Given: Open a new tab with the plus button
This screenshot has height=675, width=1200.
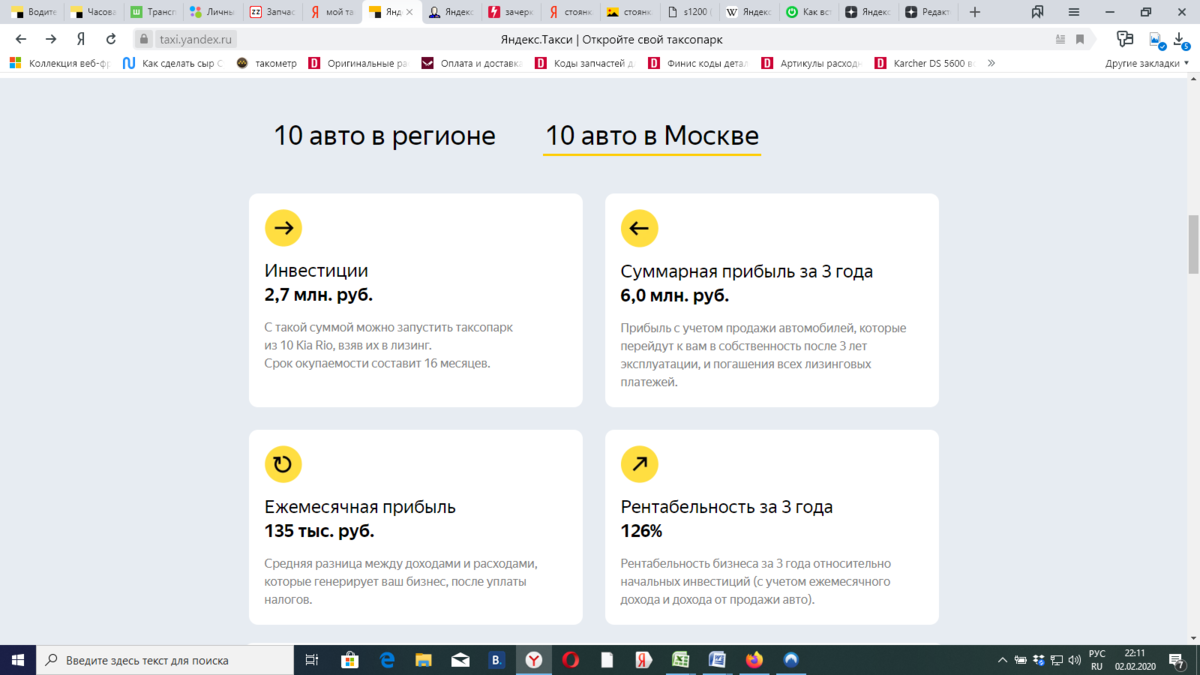Looking at the screenshot, I should (x=975, y=12).
